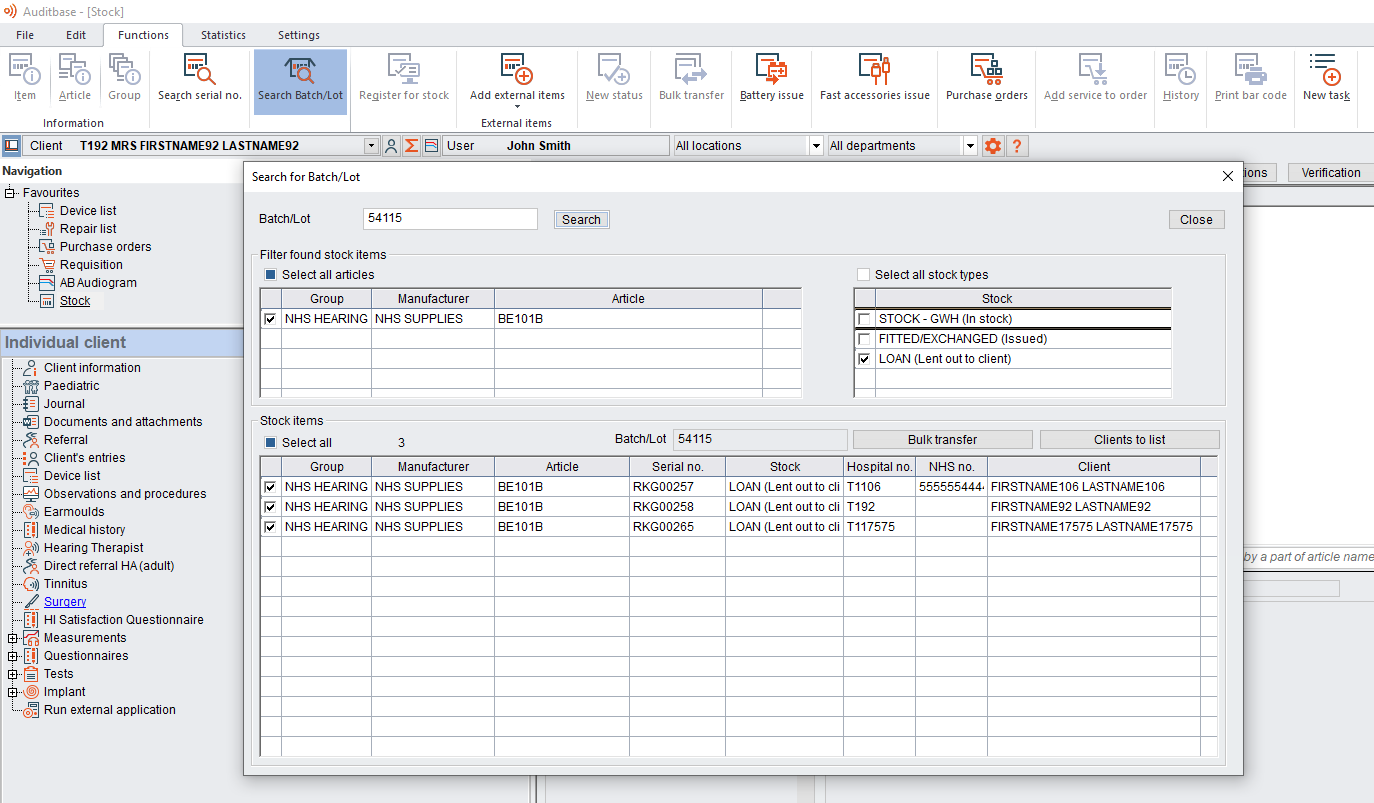The height and width of the screenshot is (803, 1374).
Task: Open Search serial no. tool
Action: 200,77
